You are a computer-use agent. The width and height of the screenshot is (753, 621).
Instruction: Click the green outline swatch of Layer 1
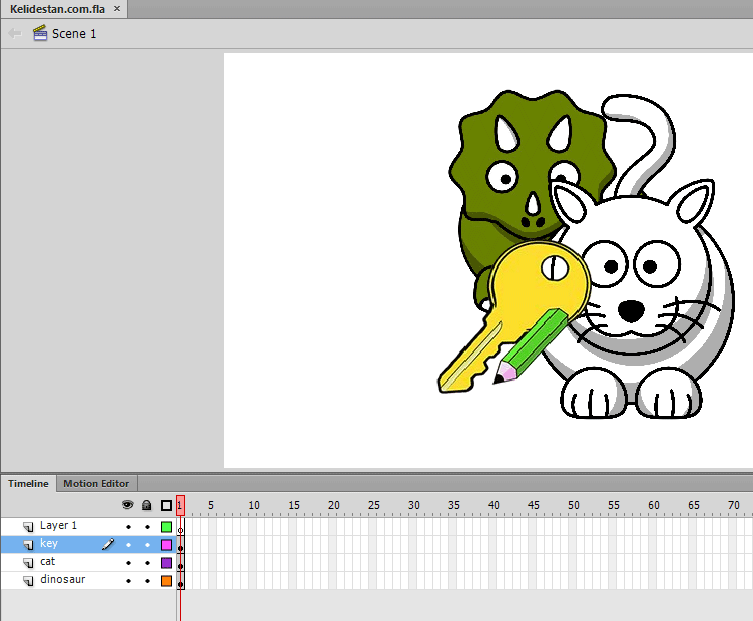166,527
